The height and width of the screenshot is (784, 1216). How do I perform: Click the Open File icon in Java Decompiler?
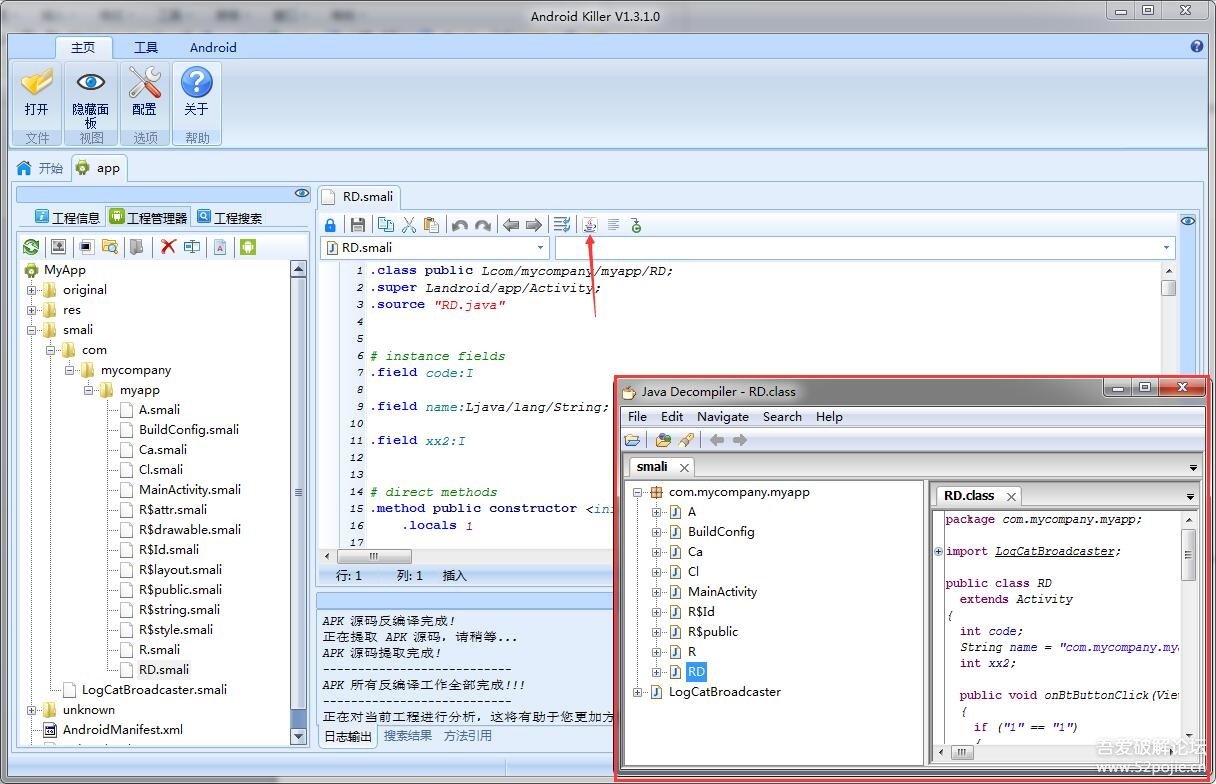click(x=632, y=440)
